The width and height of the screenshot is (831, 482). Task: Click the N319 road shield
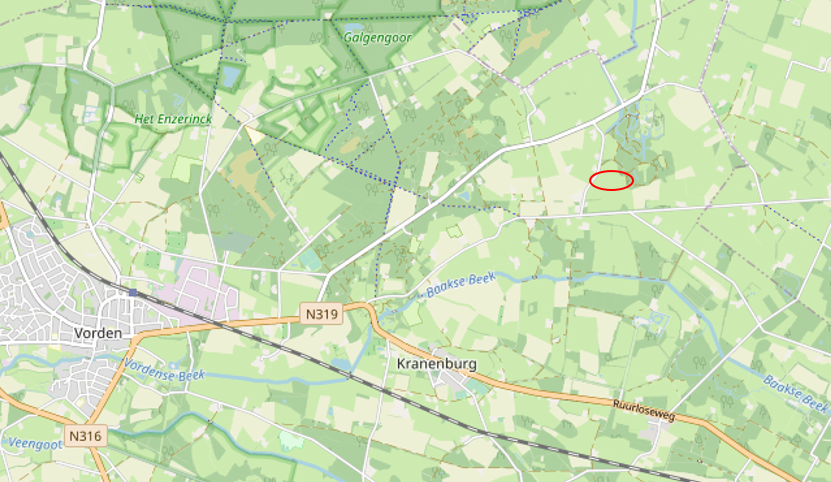click(x=322, y=314)
